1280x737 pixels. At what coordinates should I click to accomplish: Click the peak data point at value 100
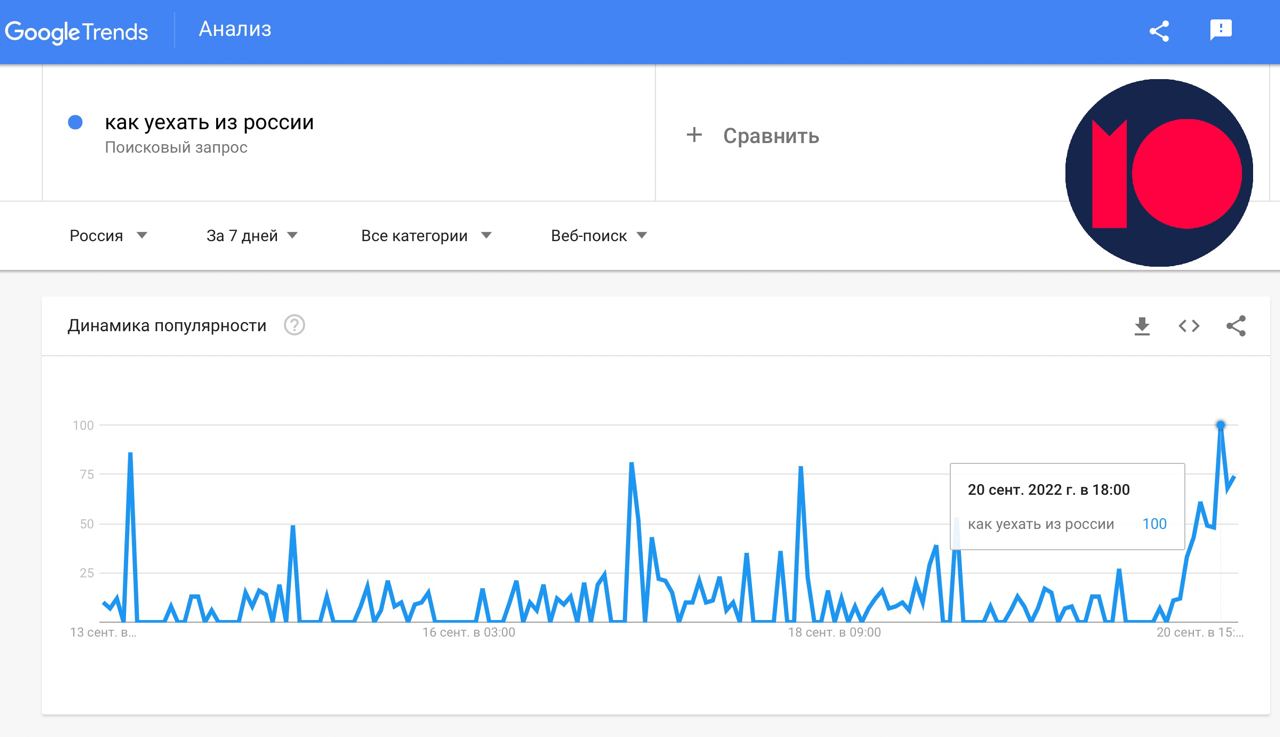(x=1221, y=425)
